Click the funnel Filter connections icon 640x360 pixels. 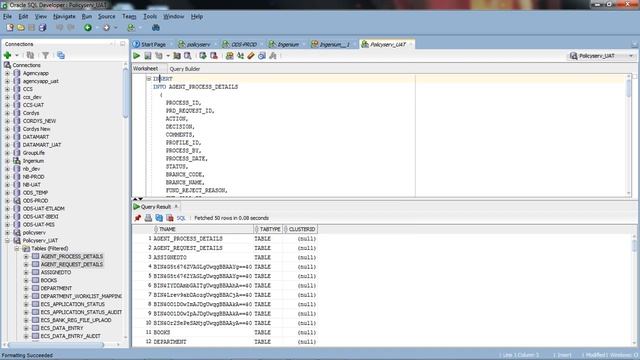coord(45,55)
